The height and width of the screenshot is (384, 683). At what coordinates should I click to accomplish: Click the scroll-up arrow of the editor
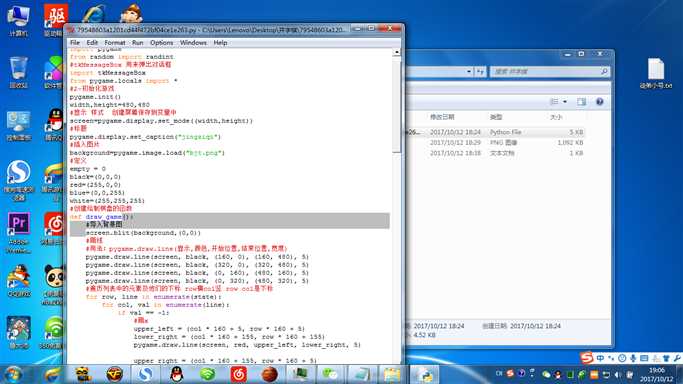(x=396, y=52)
